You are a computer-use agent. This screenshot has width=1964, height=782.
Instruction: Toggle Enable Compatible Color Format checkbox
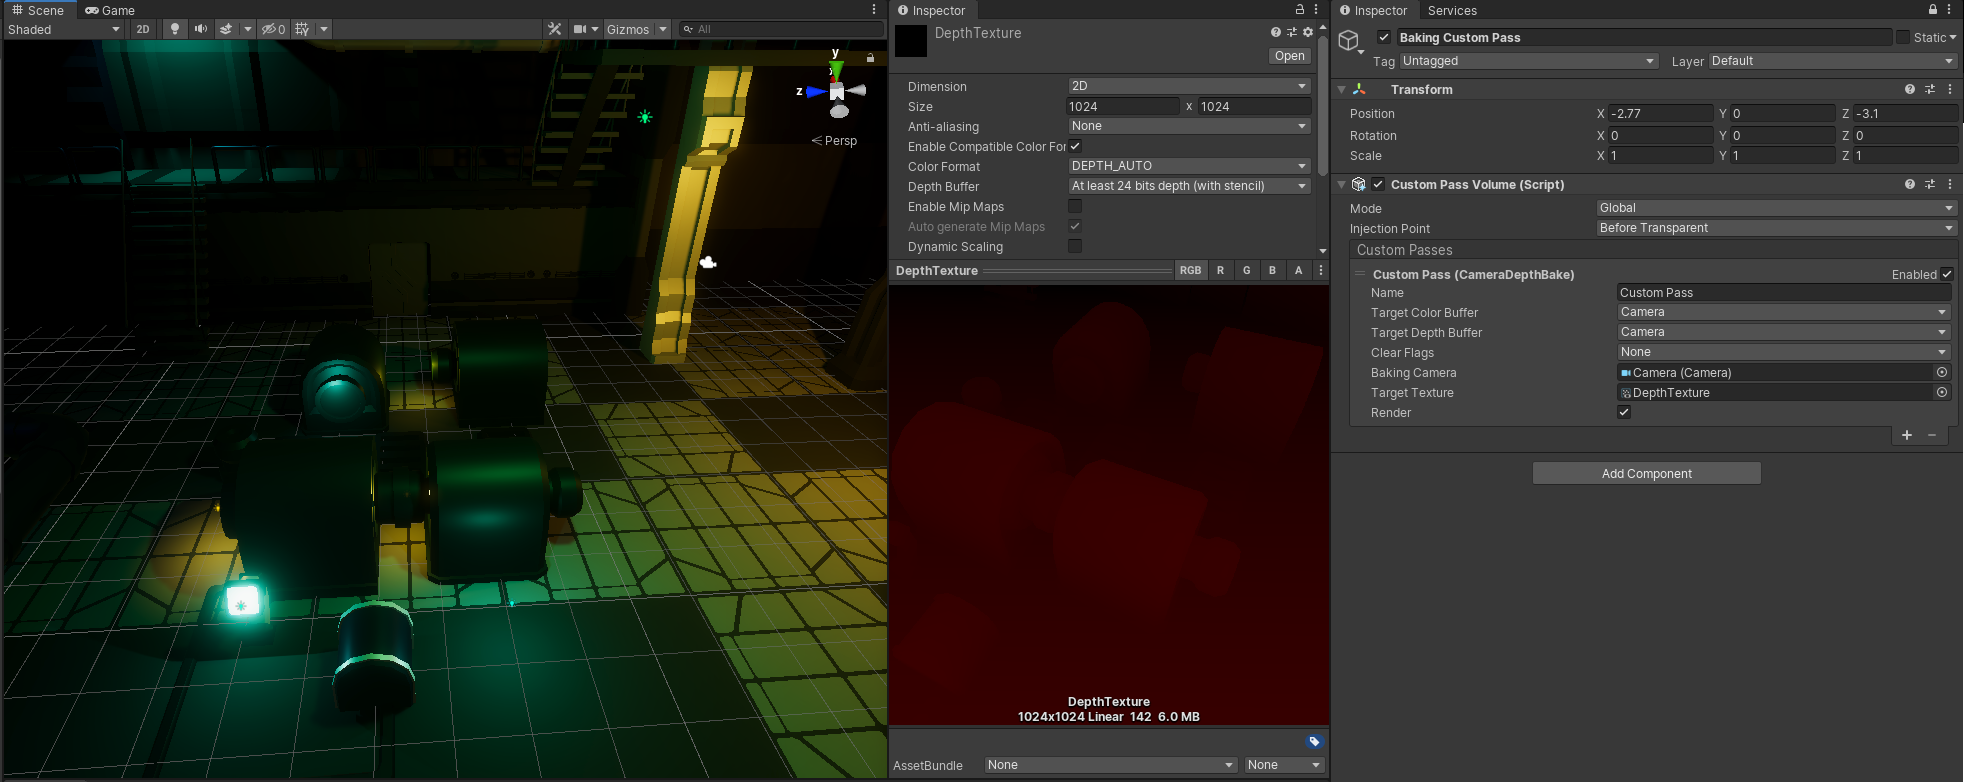(x=1075, y=146)
